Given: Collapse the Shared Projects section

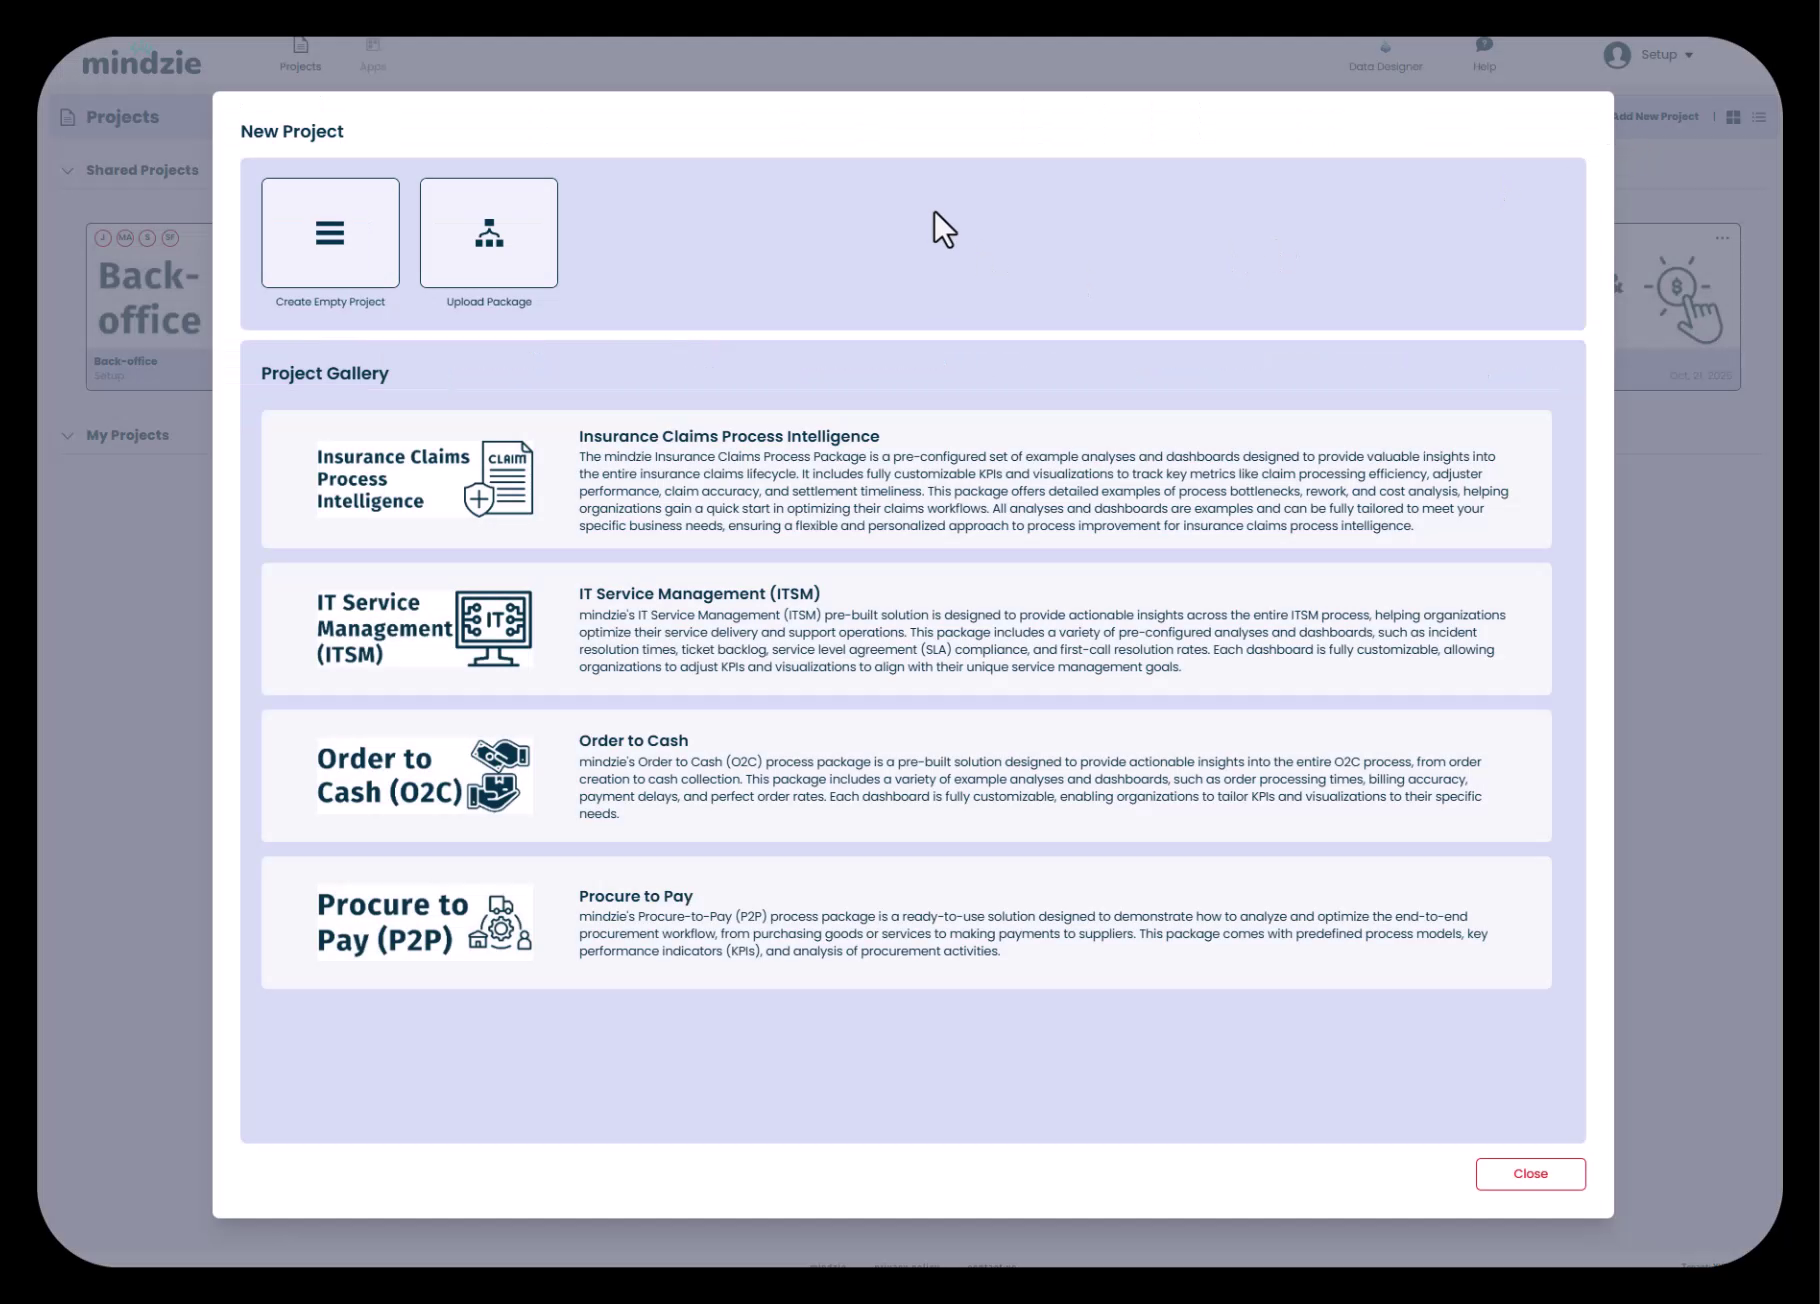Looking at the screenshot, I should click(68, 171).
